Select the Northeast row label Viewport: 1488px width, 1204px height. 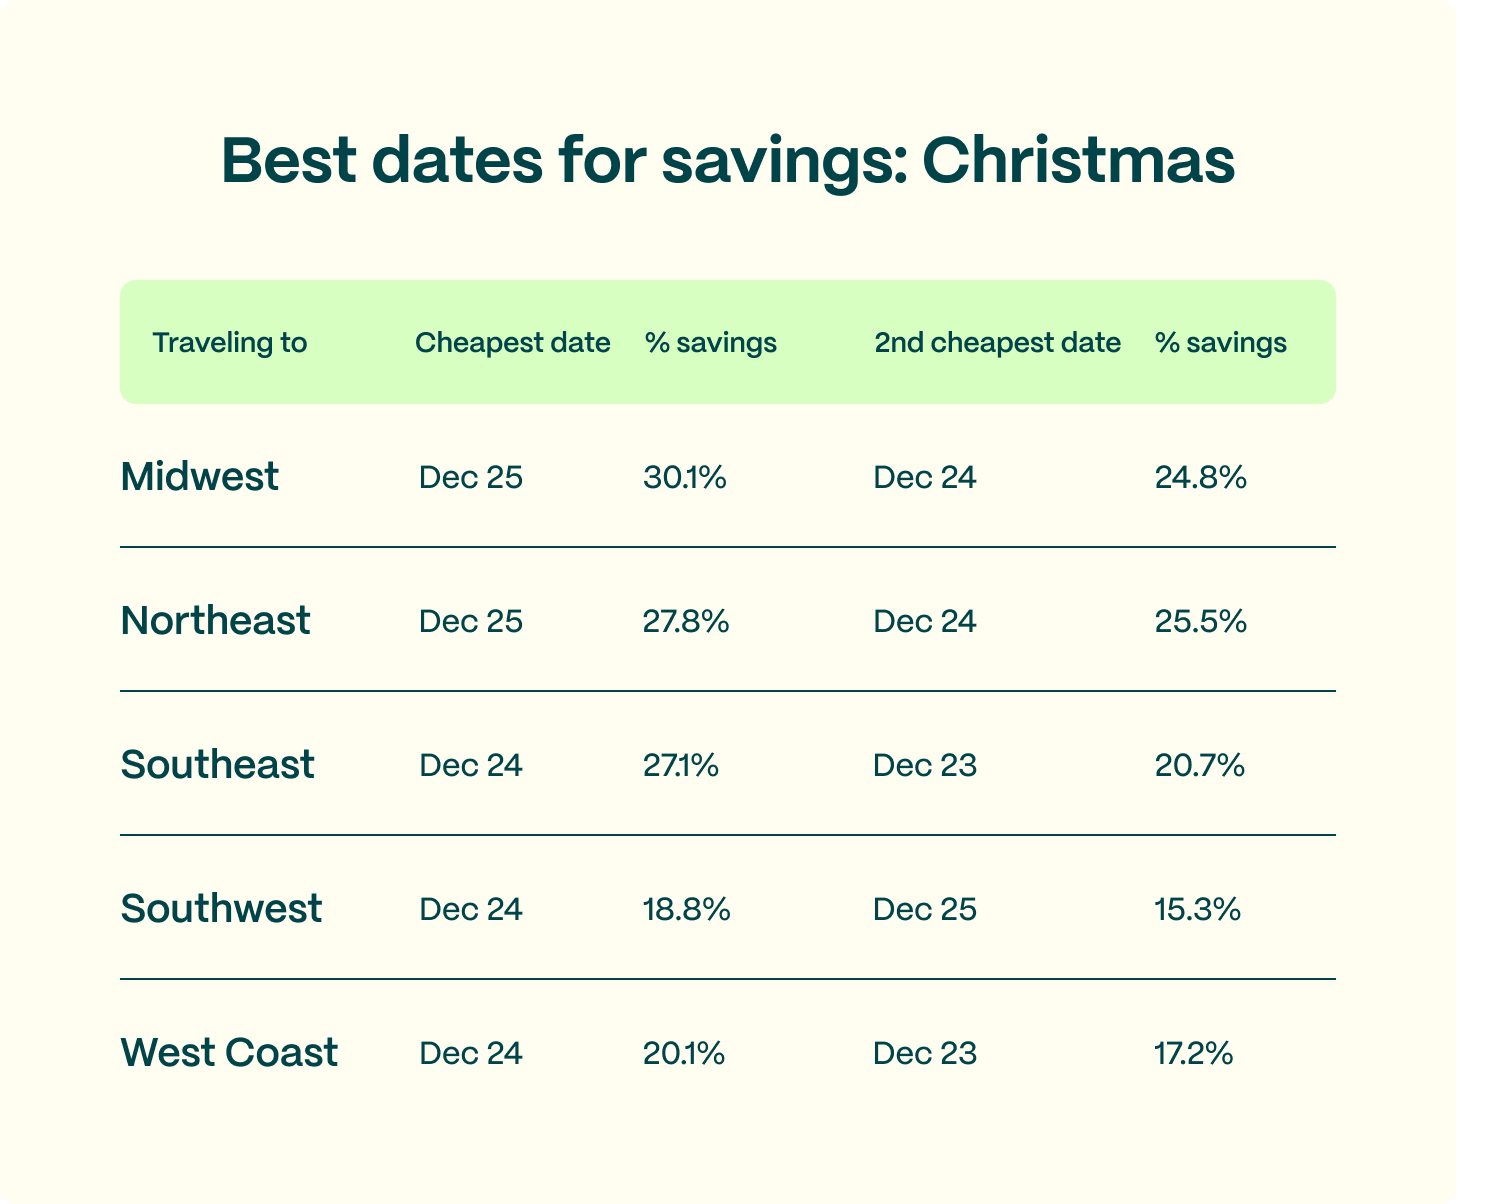pos(215,621)
